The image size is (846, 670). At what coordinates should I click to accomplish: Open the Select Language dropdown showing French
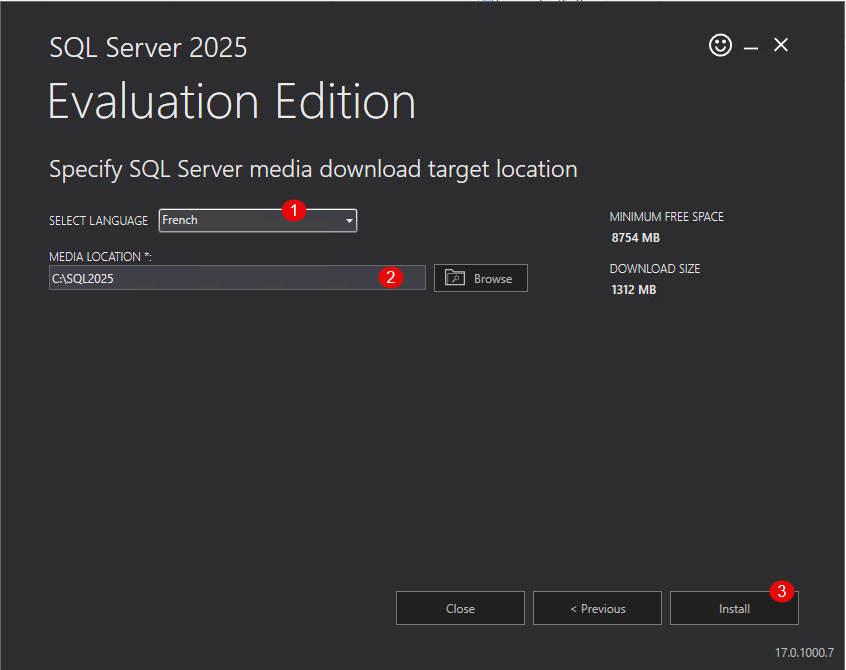258,221
